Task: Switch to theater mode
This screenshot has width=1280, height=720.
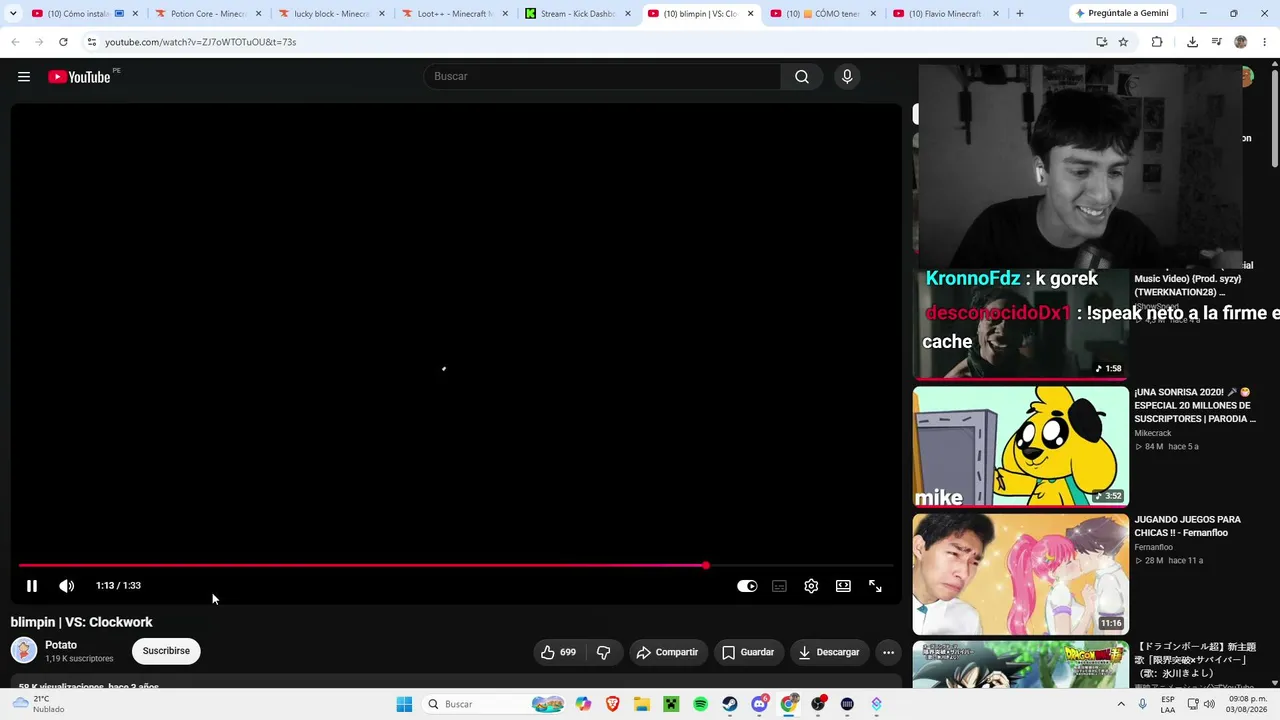Action: pyautogui.click(x=843, y=586)
